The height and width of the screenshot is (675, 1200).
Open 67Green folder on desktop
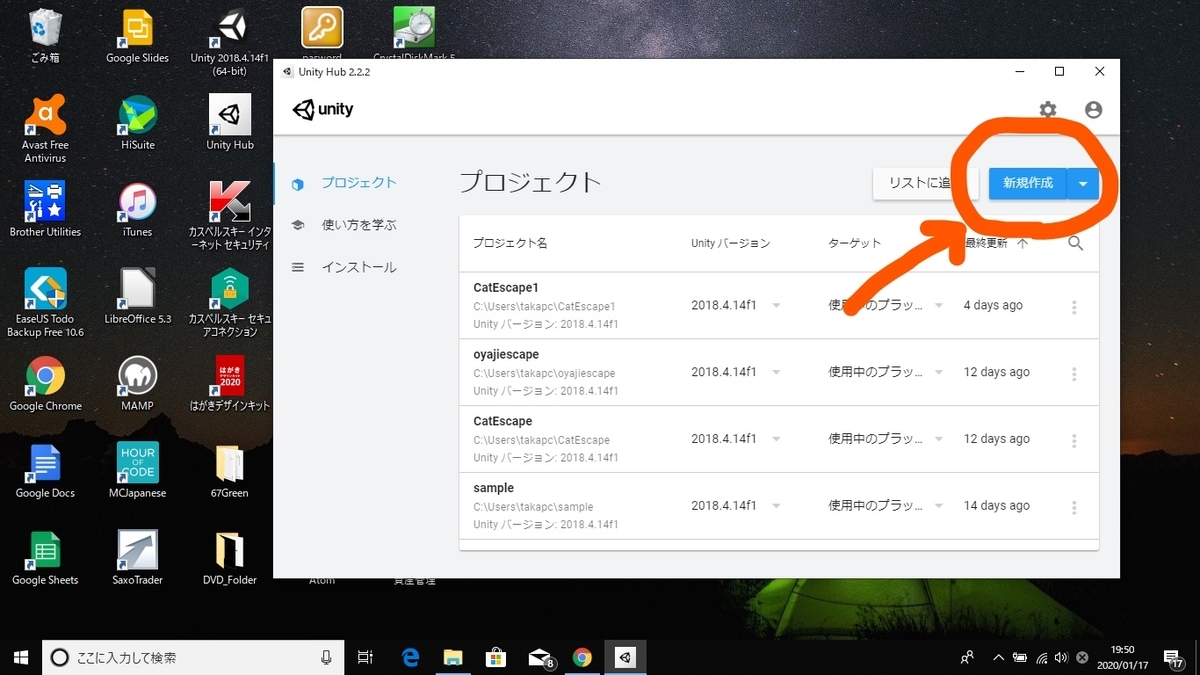pyautogui.click(x=230, y=471)
